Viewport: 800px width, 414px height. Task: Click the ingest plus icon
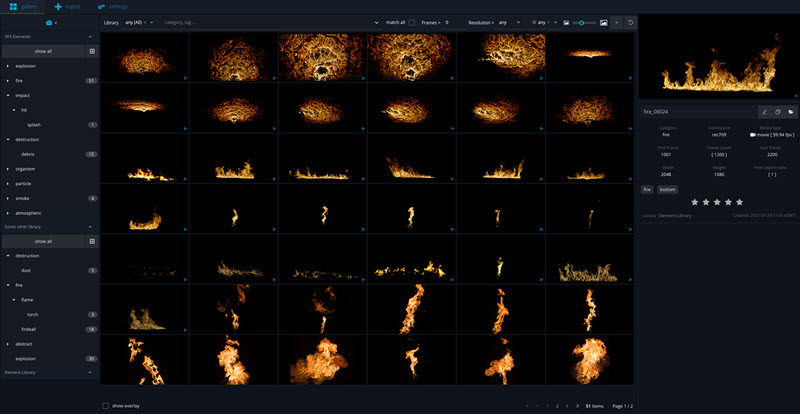[58, 7]
